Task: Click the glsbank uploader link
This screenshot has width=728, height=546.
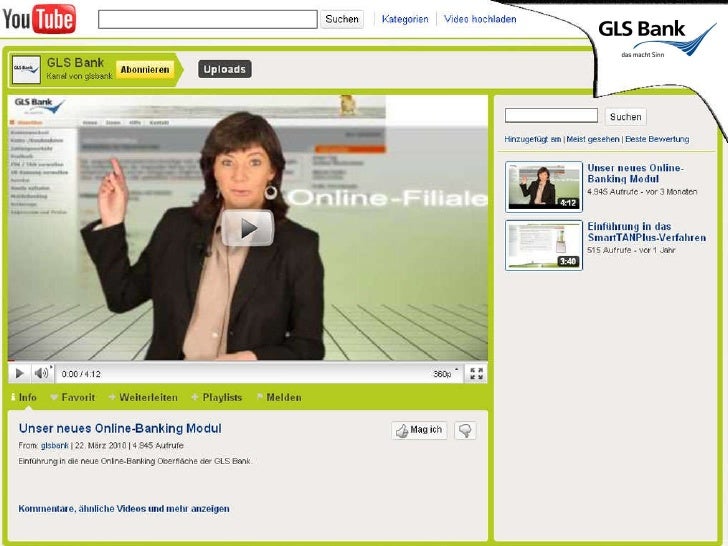Action: [54, 445]
